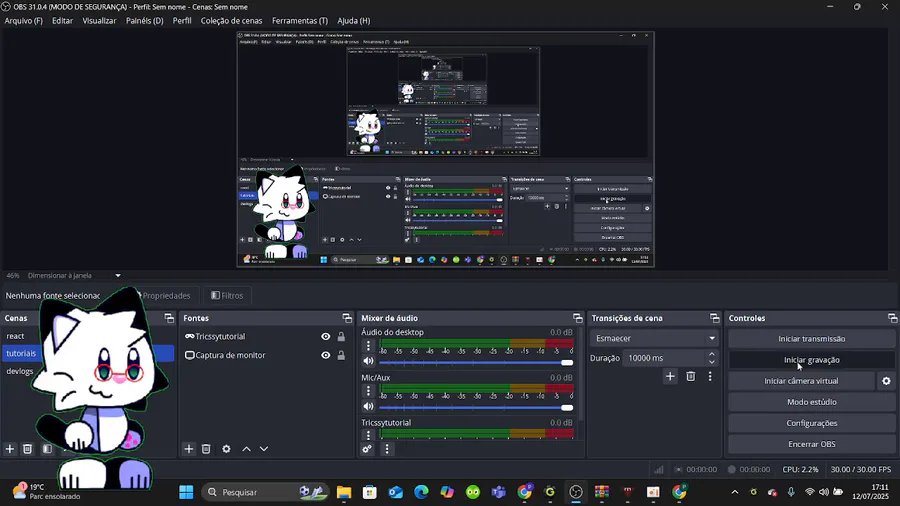This screenshot has width=900, height=506.
Task: Mute the Áudio do desktop speaker icon
Action: tap(368, 361)
